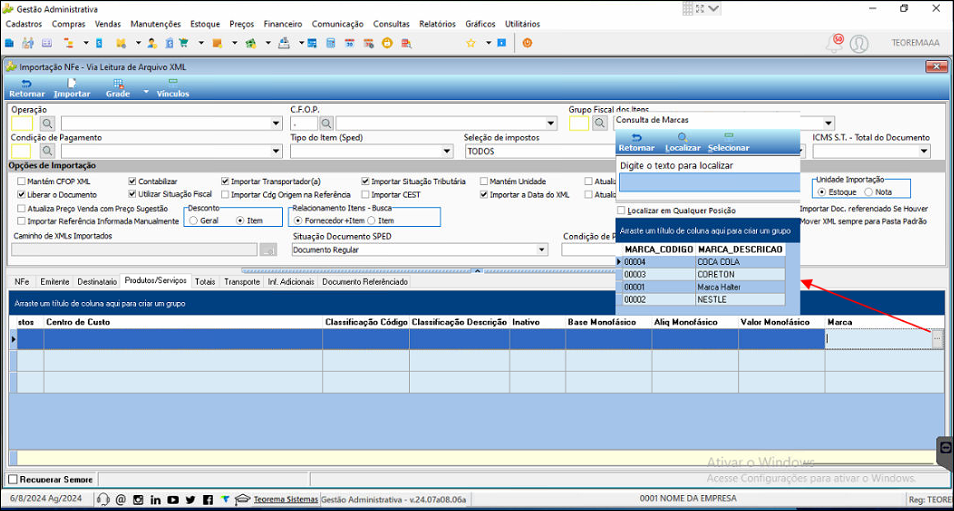Click the power icon in main toolbar
The image size is (954, 511).
527,43
